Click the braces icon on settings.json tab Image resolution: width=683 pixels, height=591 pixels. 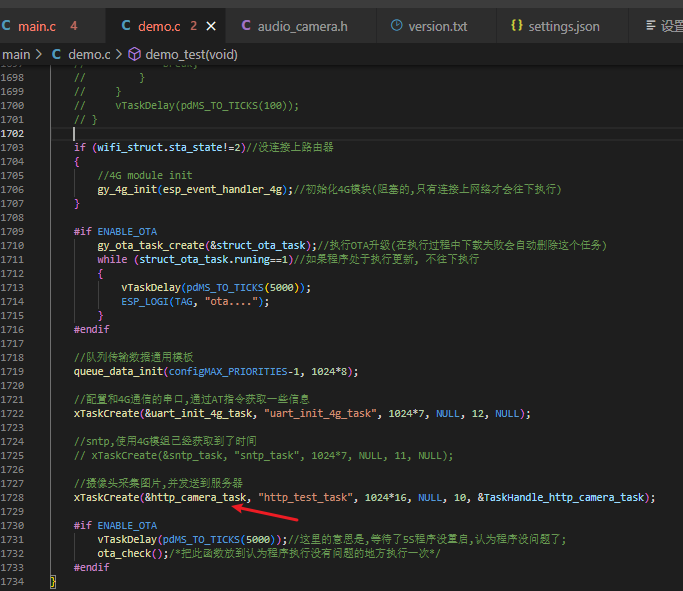tap(517, 26)
